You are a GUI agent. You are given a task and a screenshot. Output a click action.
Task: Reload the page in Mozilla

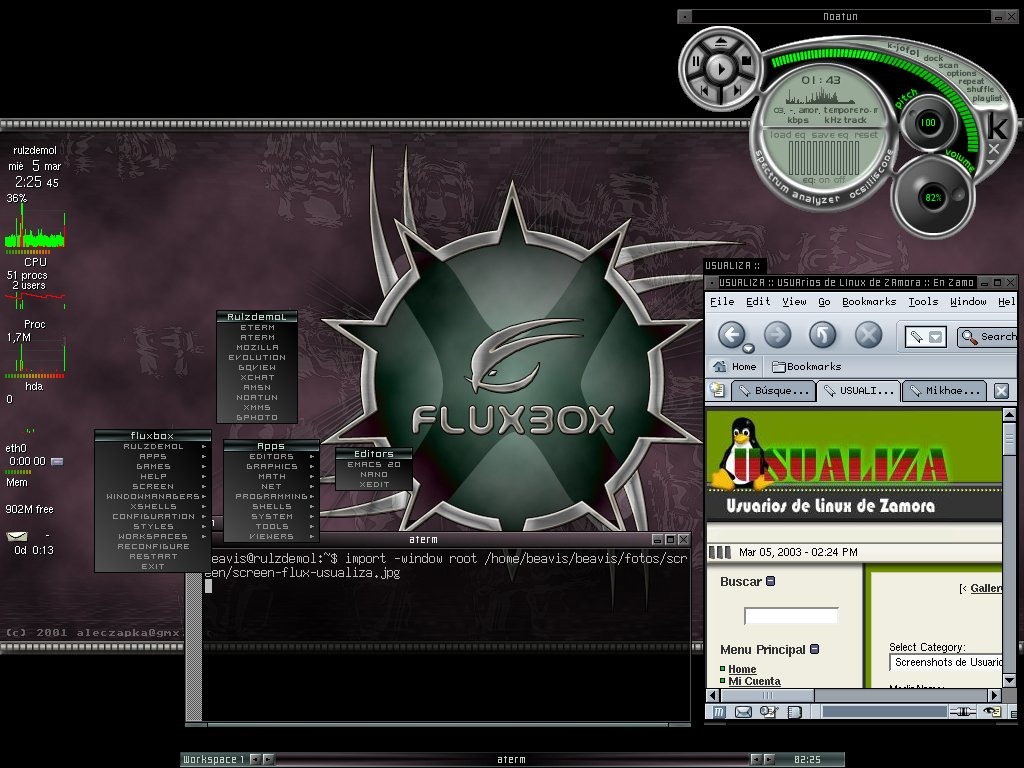click(x=822, y=335)
